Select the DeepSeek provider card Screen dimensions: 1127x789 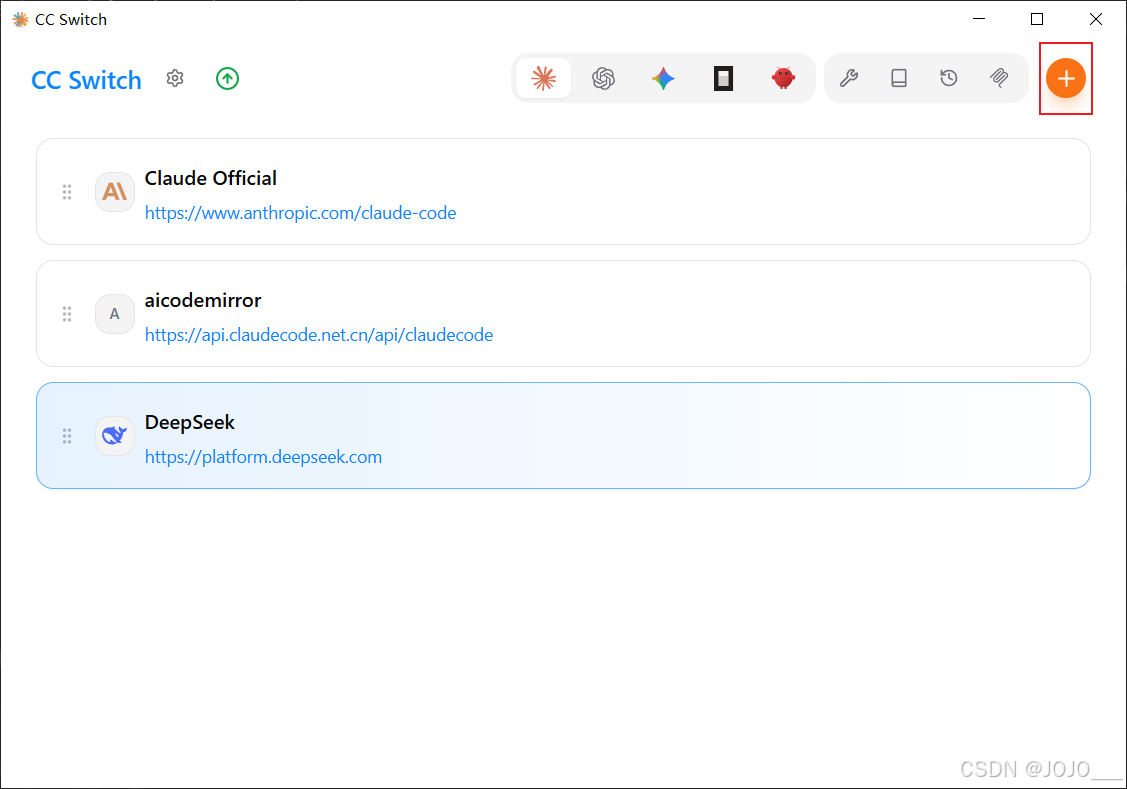tap(564, 435)
